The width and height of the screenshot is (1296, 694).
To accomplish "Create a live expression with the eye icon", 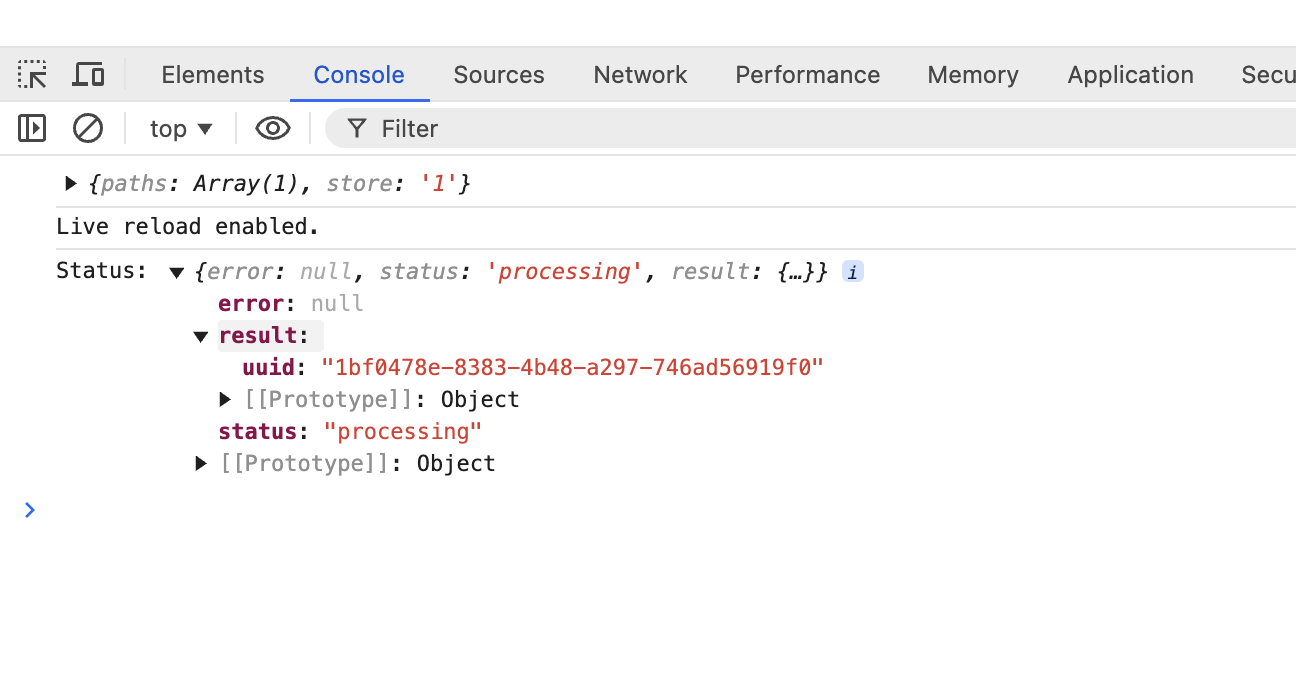I will click(272, 128).
